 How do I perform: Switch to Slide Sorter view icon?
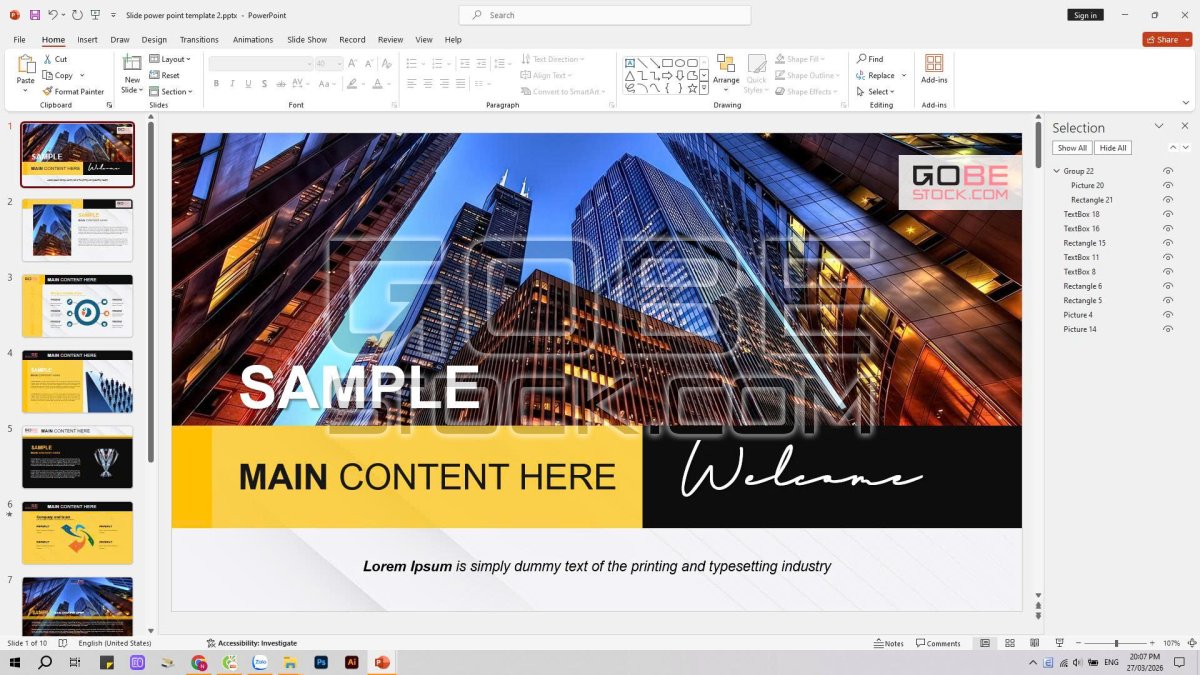tap(1010, 643)
